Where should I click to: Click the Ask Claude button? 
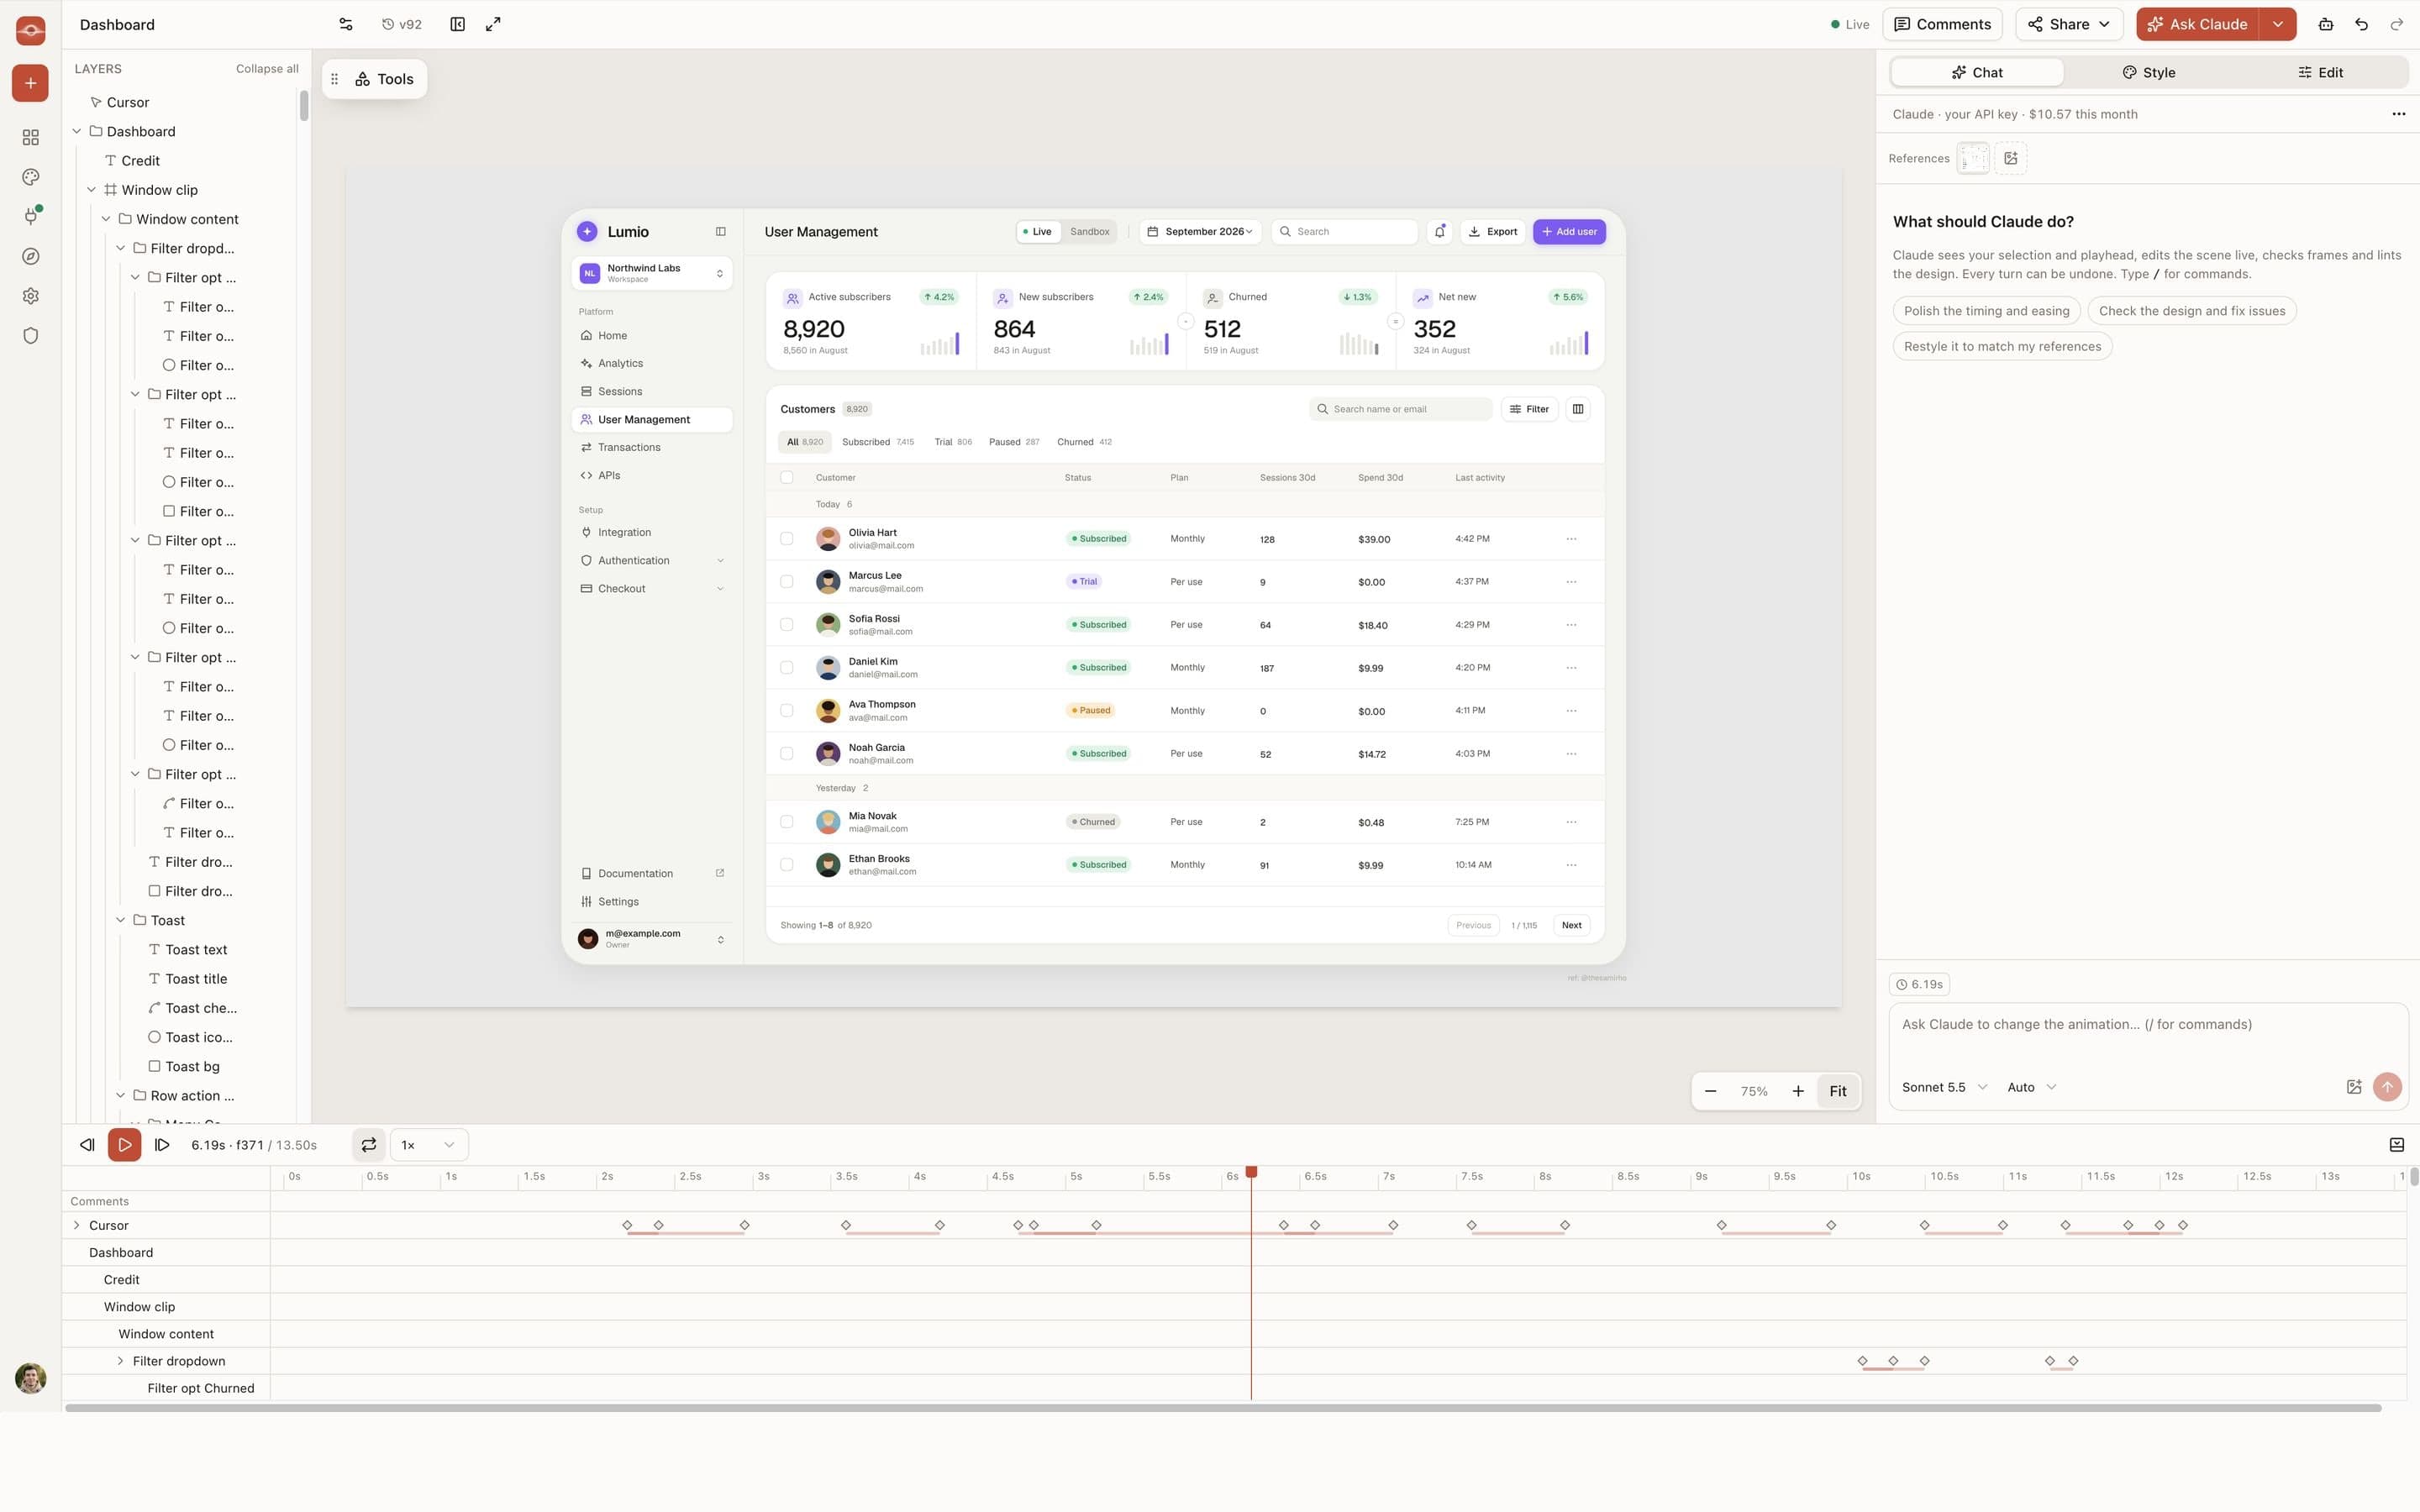[2197, 24]
